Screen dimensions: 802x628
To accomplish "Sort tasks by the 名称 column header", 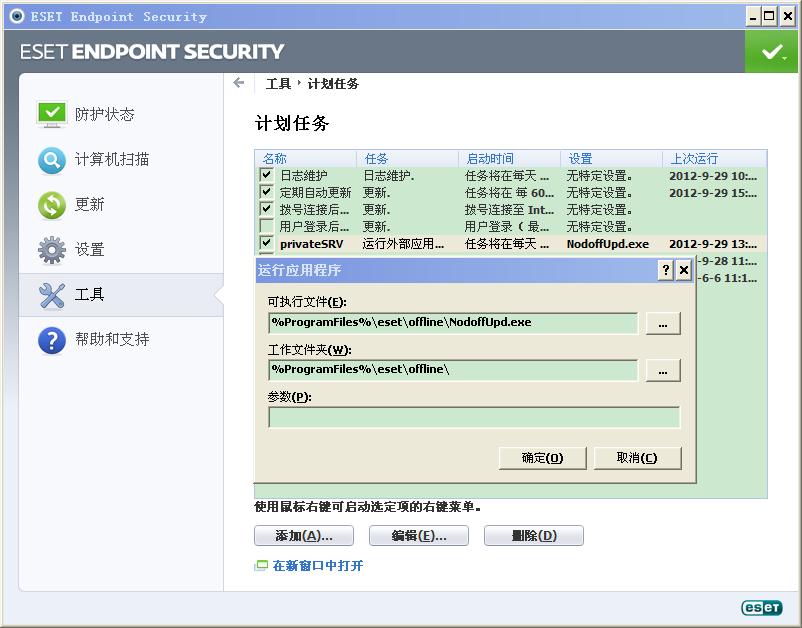I will coord(305,159).
